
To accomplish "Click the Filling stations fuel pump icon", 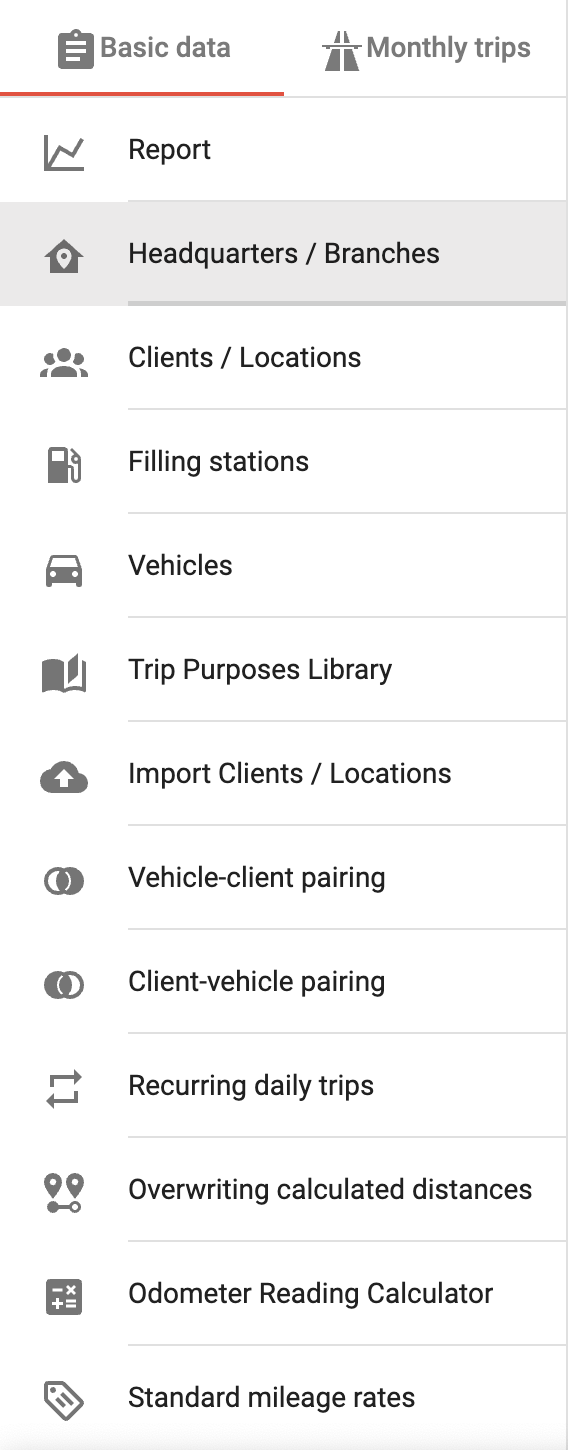I will click(64, 466).
